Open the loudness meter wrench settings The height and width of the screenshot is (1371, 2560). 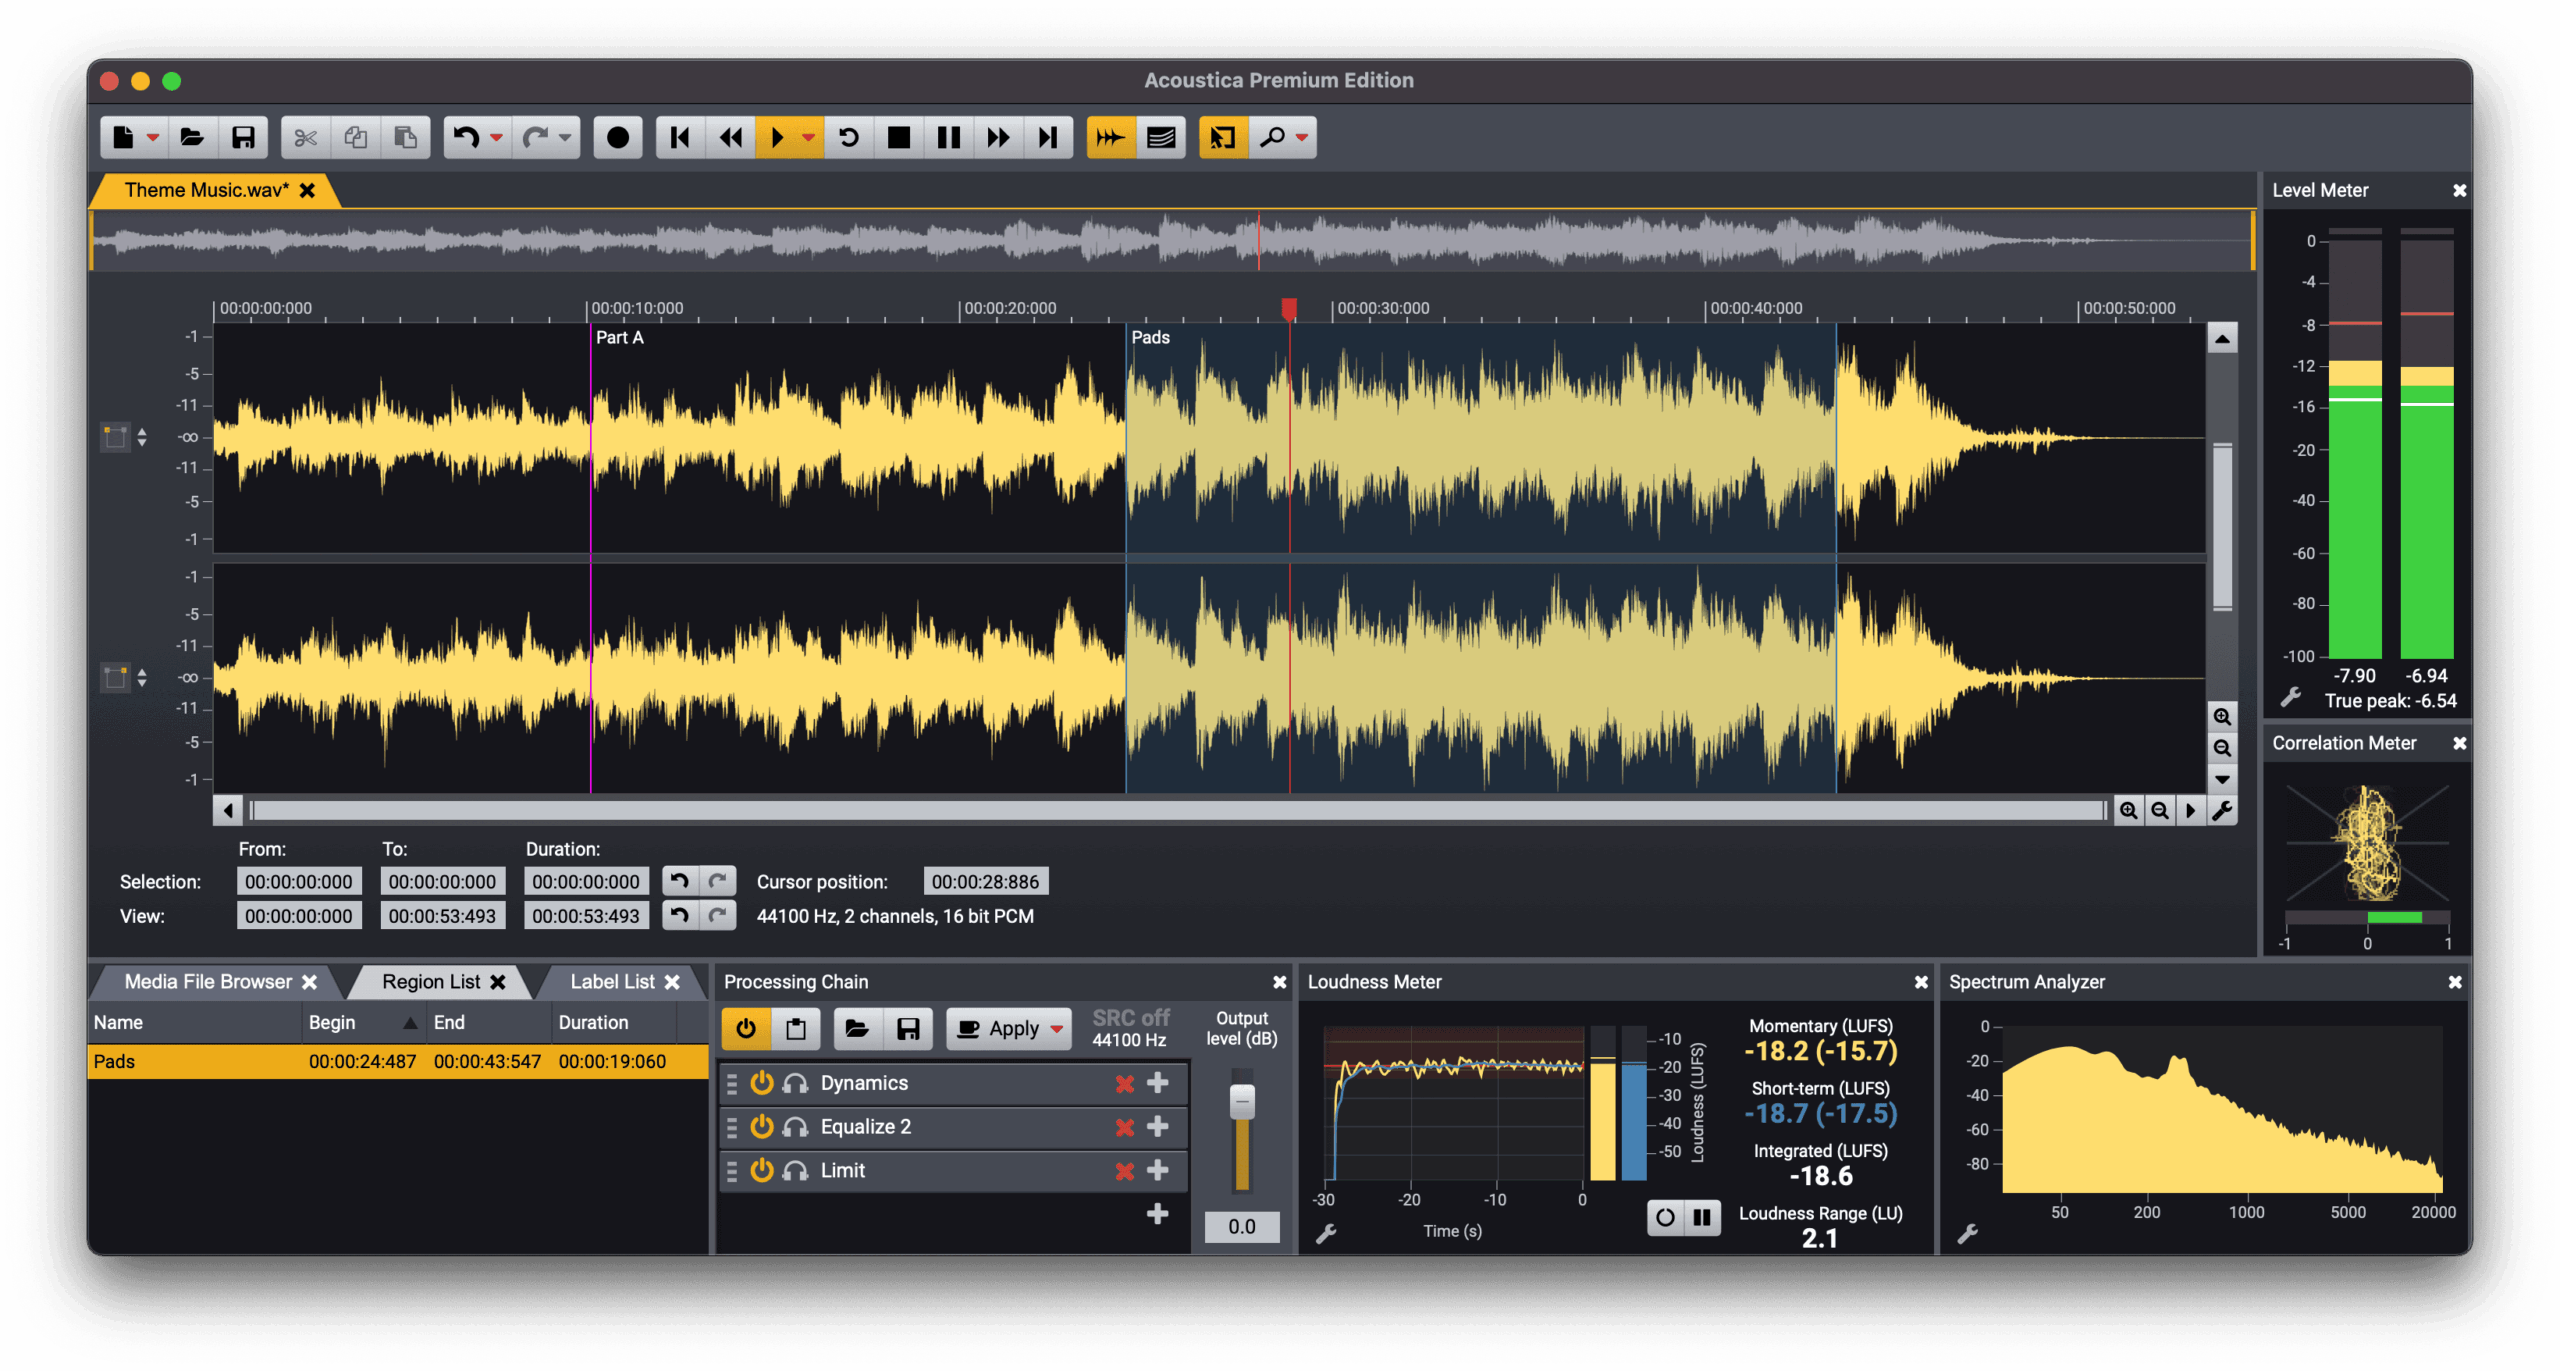[x=1327, y=1232]
